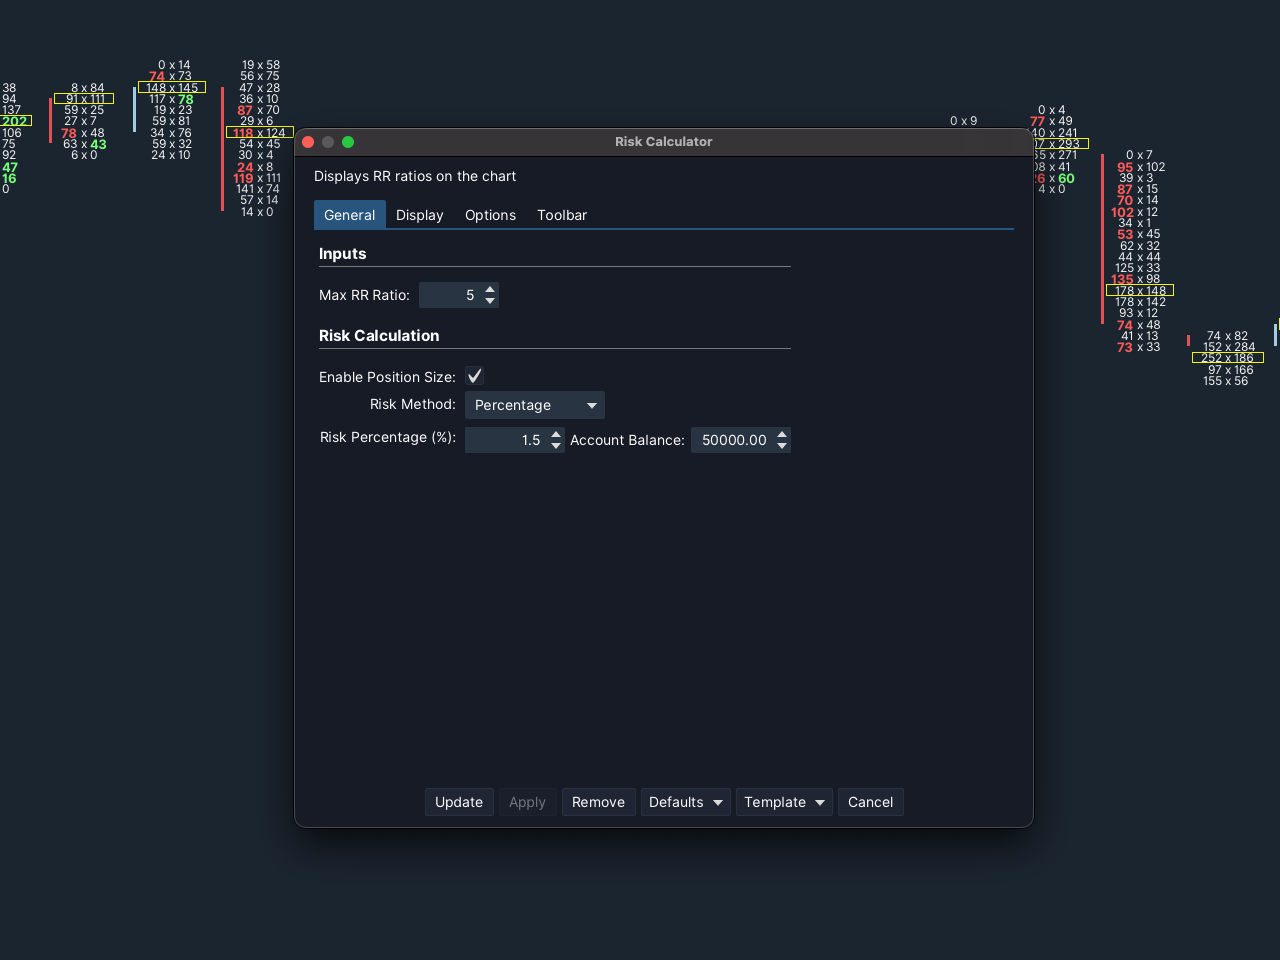The image size is (1280, 960).
Task: Decrement Risk Percentage stepper down arrow
Action: tap(556, 446)
